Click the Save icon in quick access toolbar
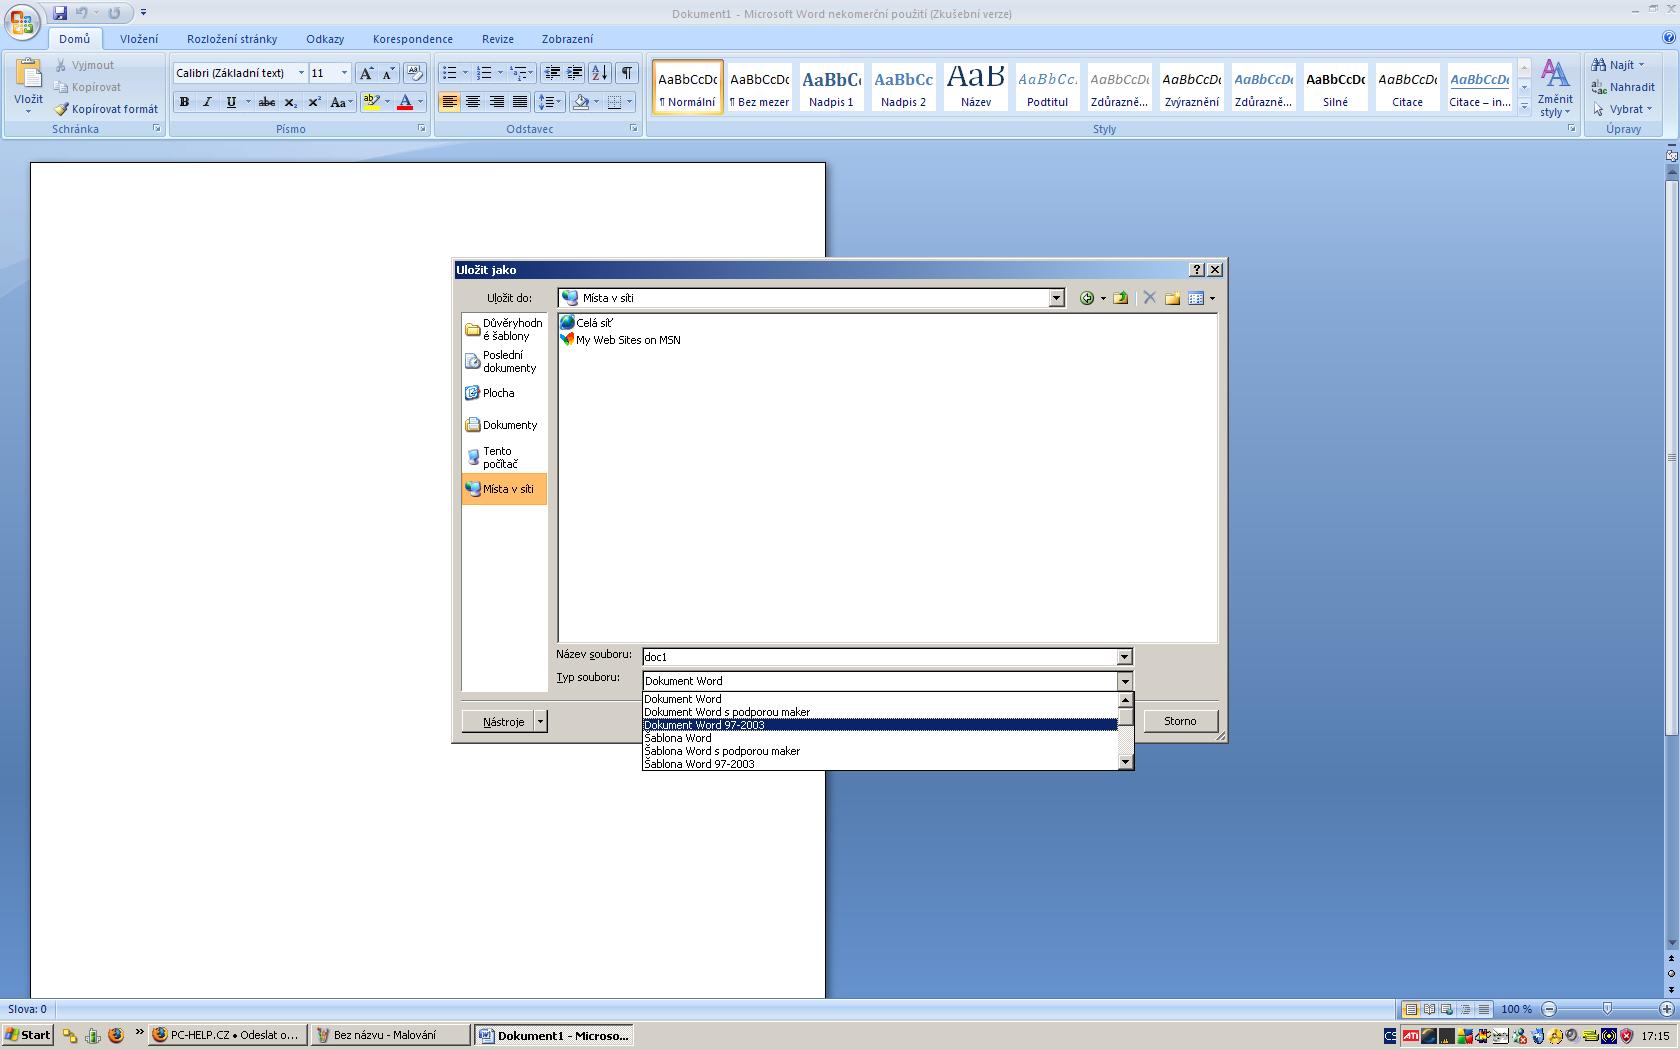Image resolution: width=1680 pixels, height=1050 pixels. (60, 13)
